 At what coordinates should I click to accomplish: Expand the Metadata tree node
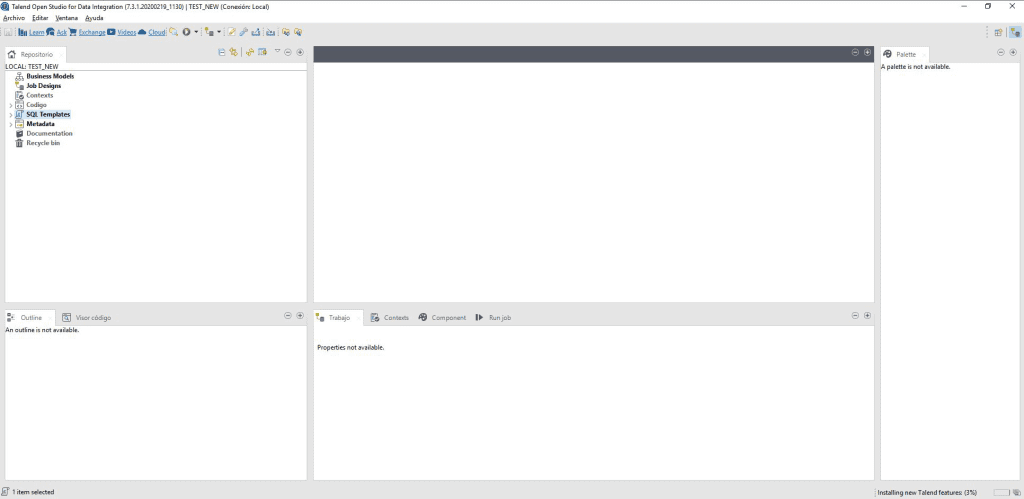pyautogui.click(x=10, y=124)
